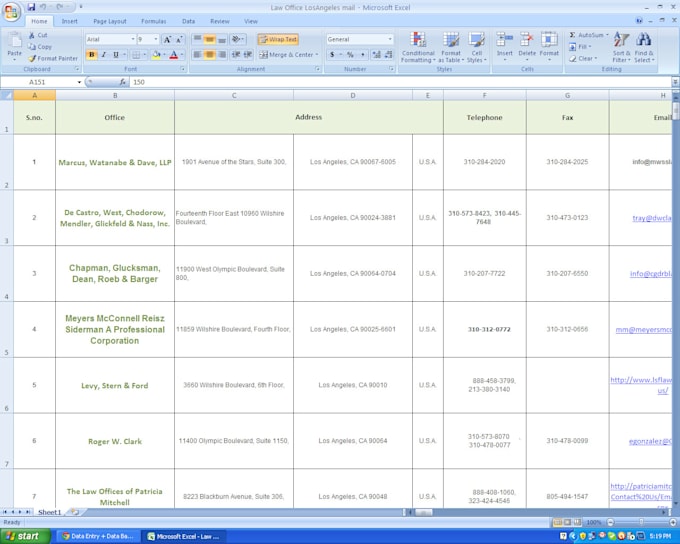Click the Insert Function fx button

[122, 82]
